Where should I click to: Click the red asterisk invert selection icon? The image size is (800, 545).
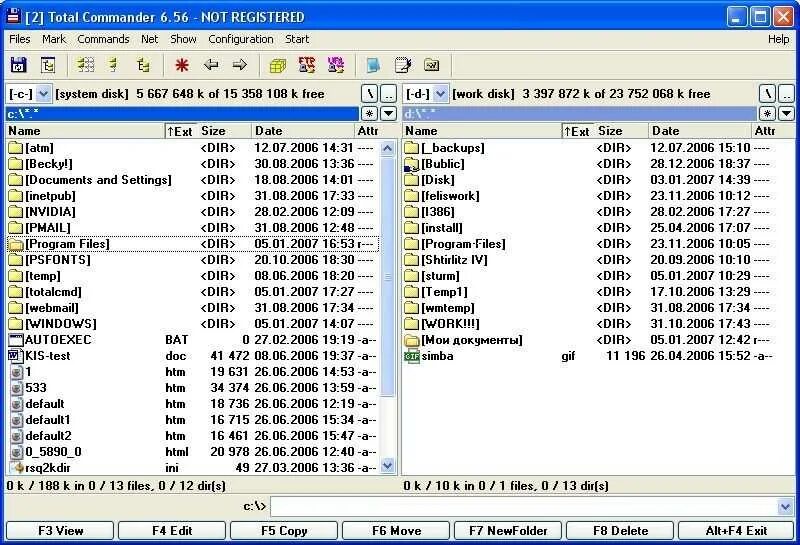[182, 65]
